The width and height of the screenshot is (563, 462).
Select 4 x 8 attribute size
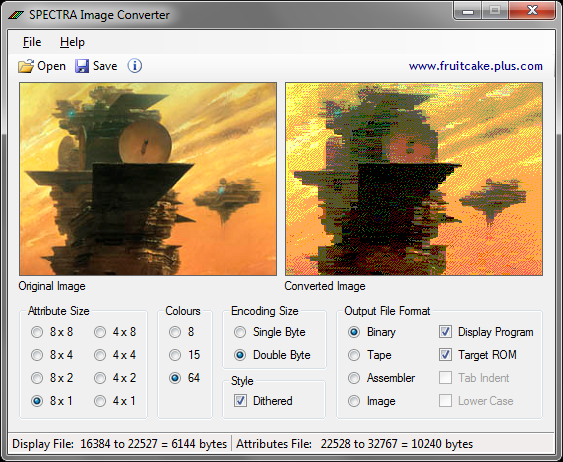[x=100, y=332]
